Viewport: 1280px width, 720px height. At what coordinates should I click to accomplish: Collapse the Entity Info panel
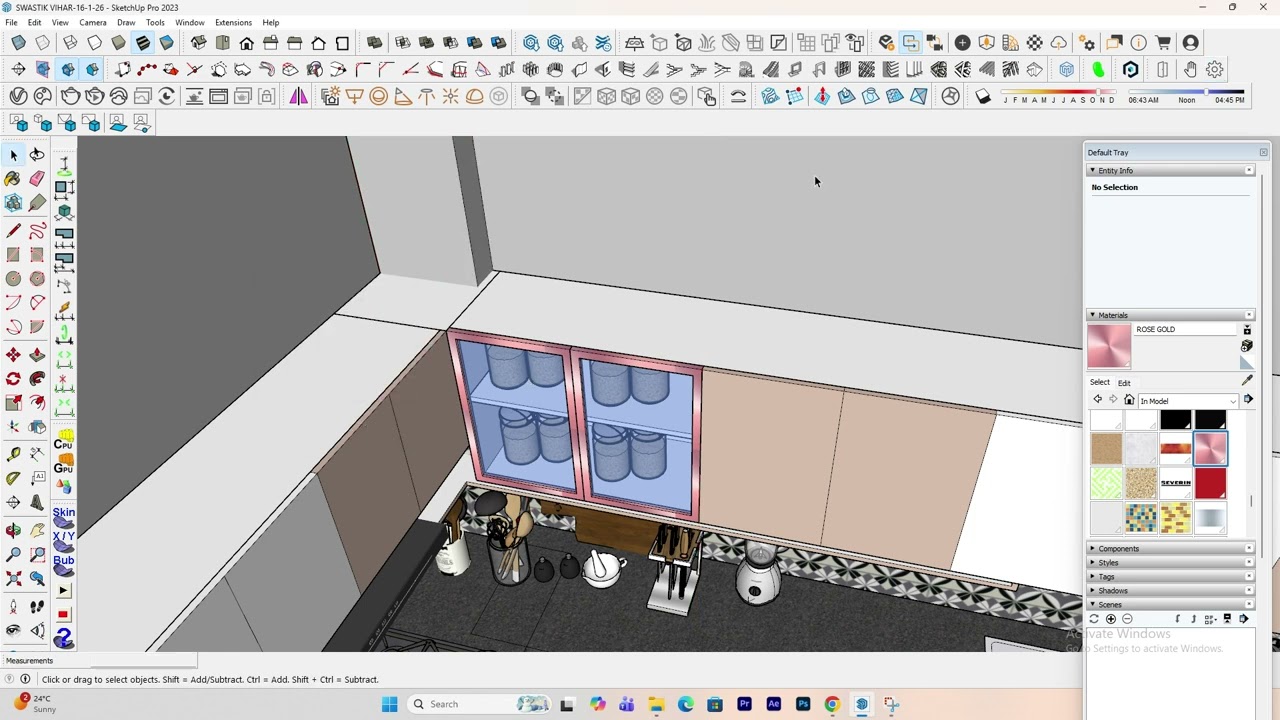click(1170, 171)
